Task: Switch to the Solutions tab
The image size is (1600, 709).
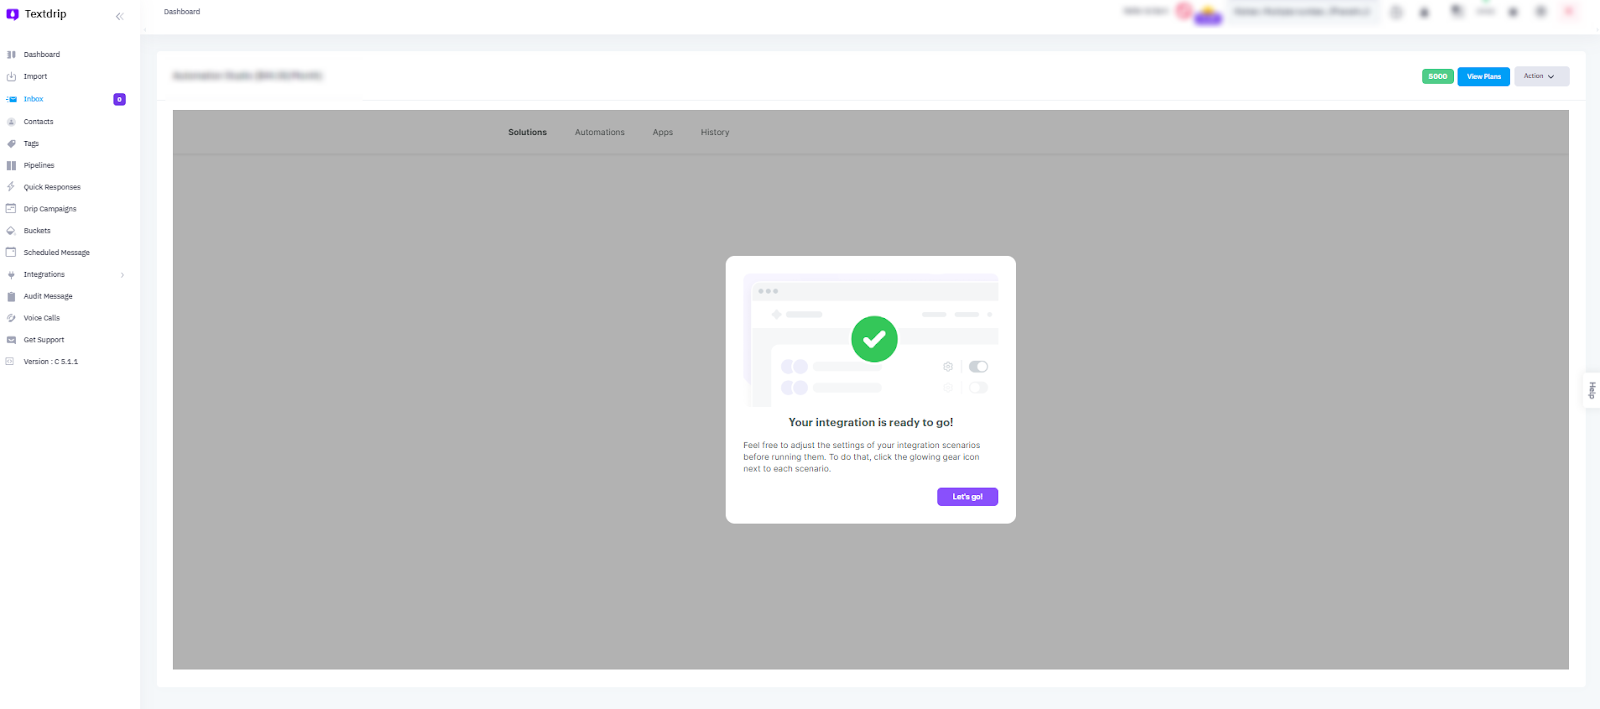Action: 527,132
